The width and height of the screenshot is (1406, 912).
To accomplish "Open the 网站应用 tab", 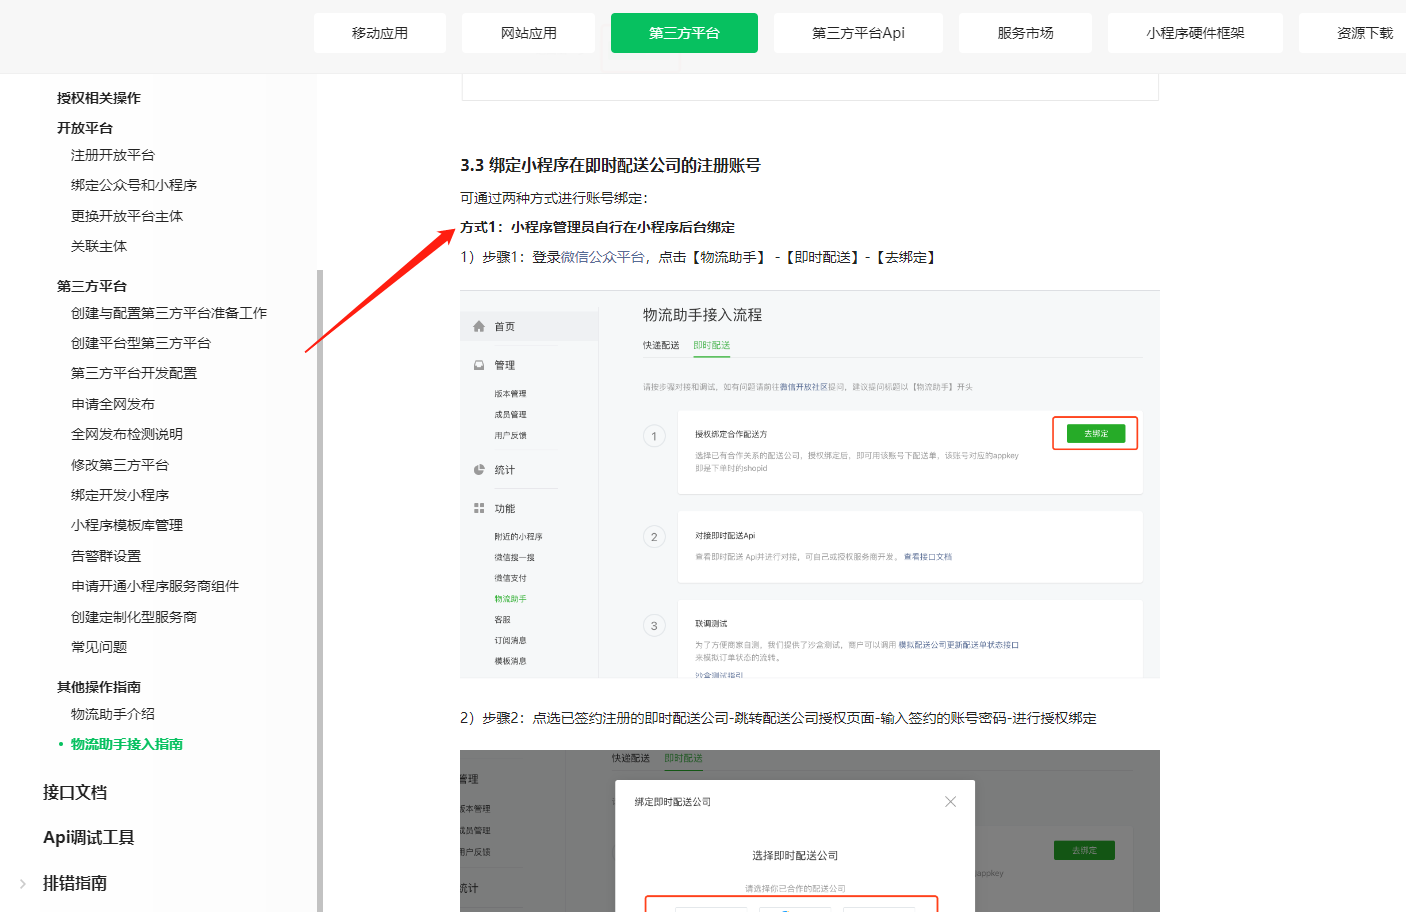I will coord(529,33).
